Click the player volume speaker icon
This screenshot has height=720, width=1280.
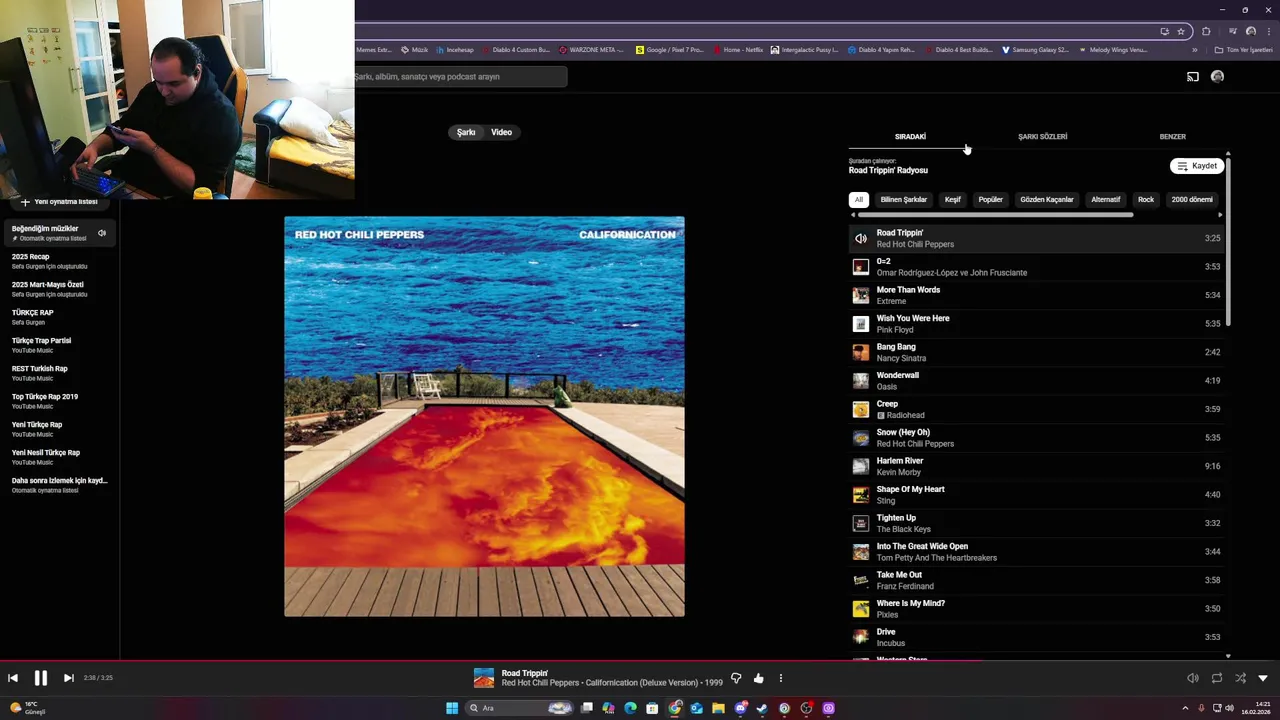coord(1192,678)
